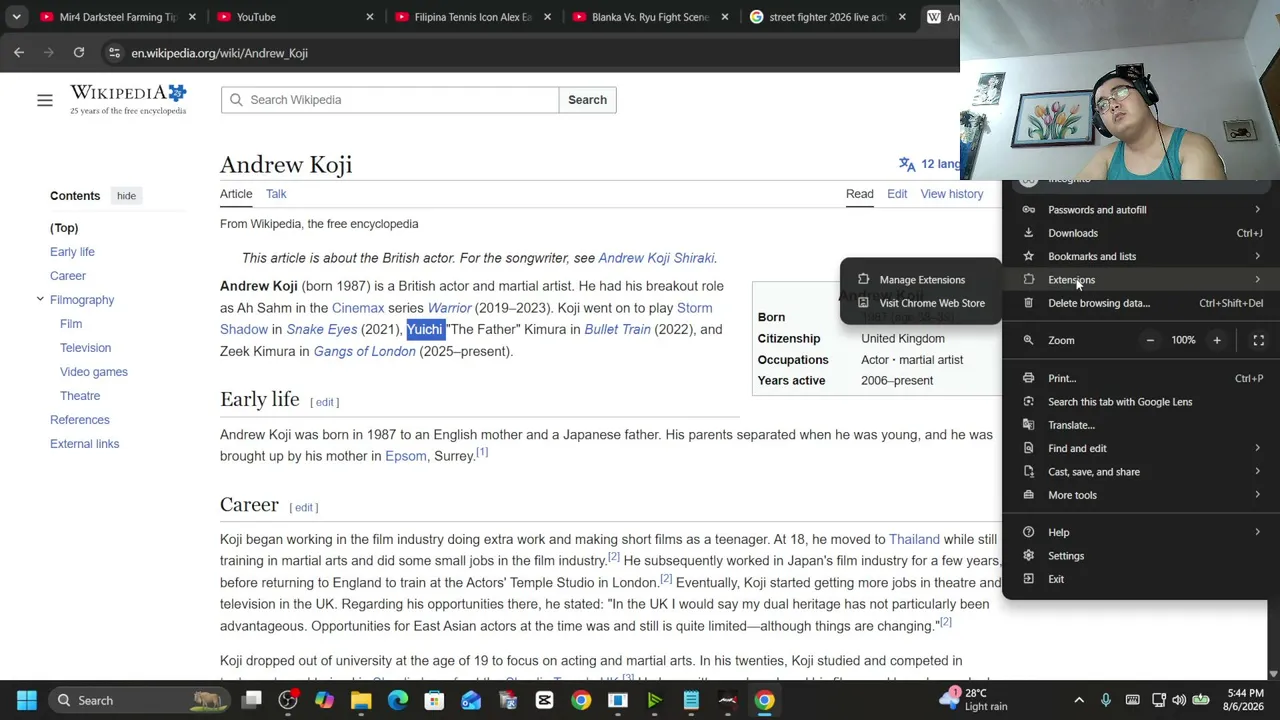Choose Delete browsing data in Chrome menu
This screenshot has height=720, width=1280.
(1140, 303)
